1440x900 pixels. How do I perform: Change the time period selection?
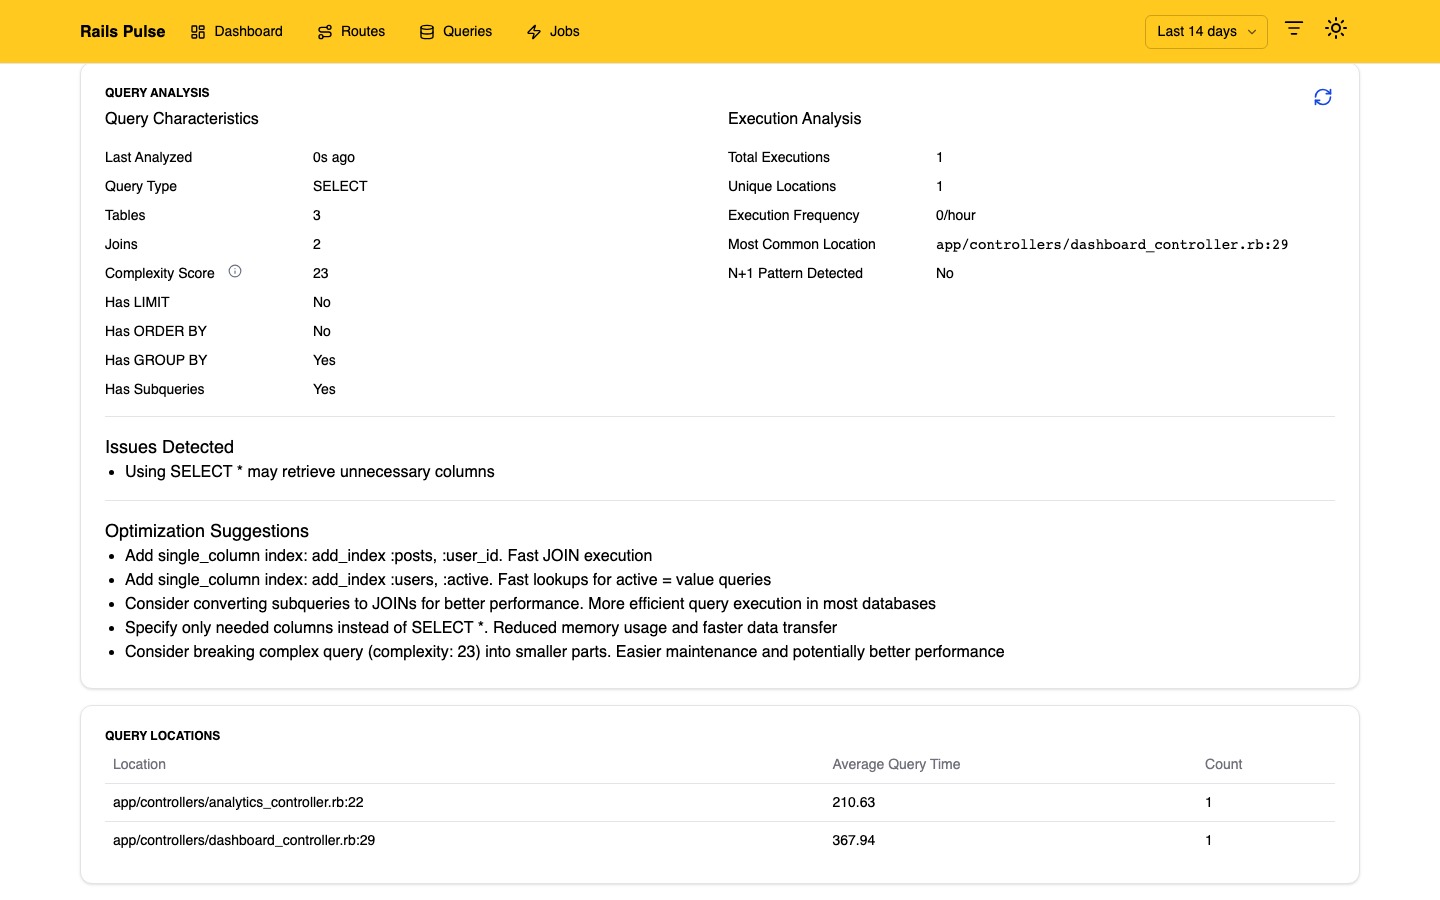pyautogui.click(x=1205, y=31)
